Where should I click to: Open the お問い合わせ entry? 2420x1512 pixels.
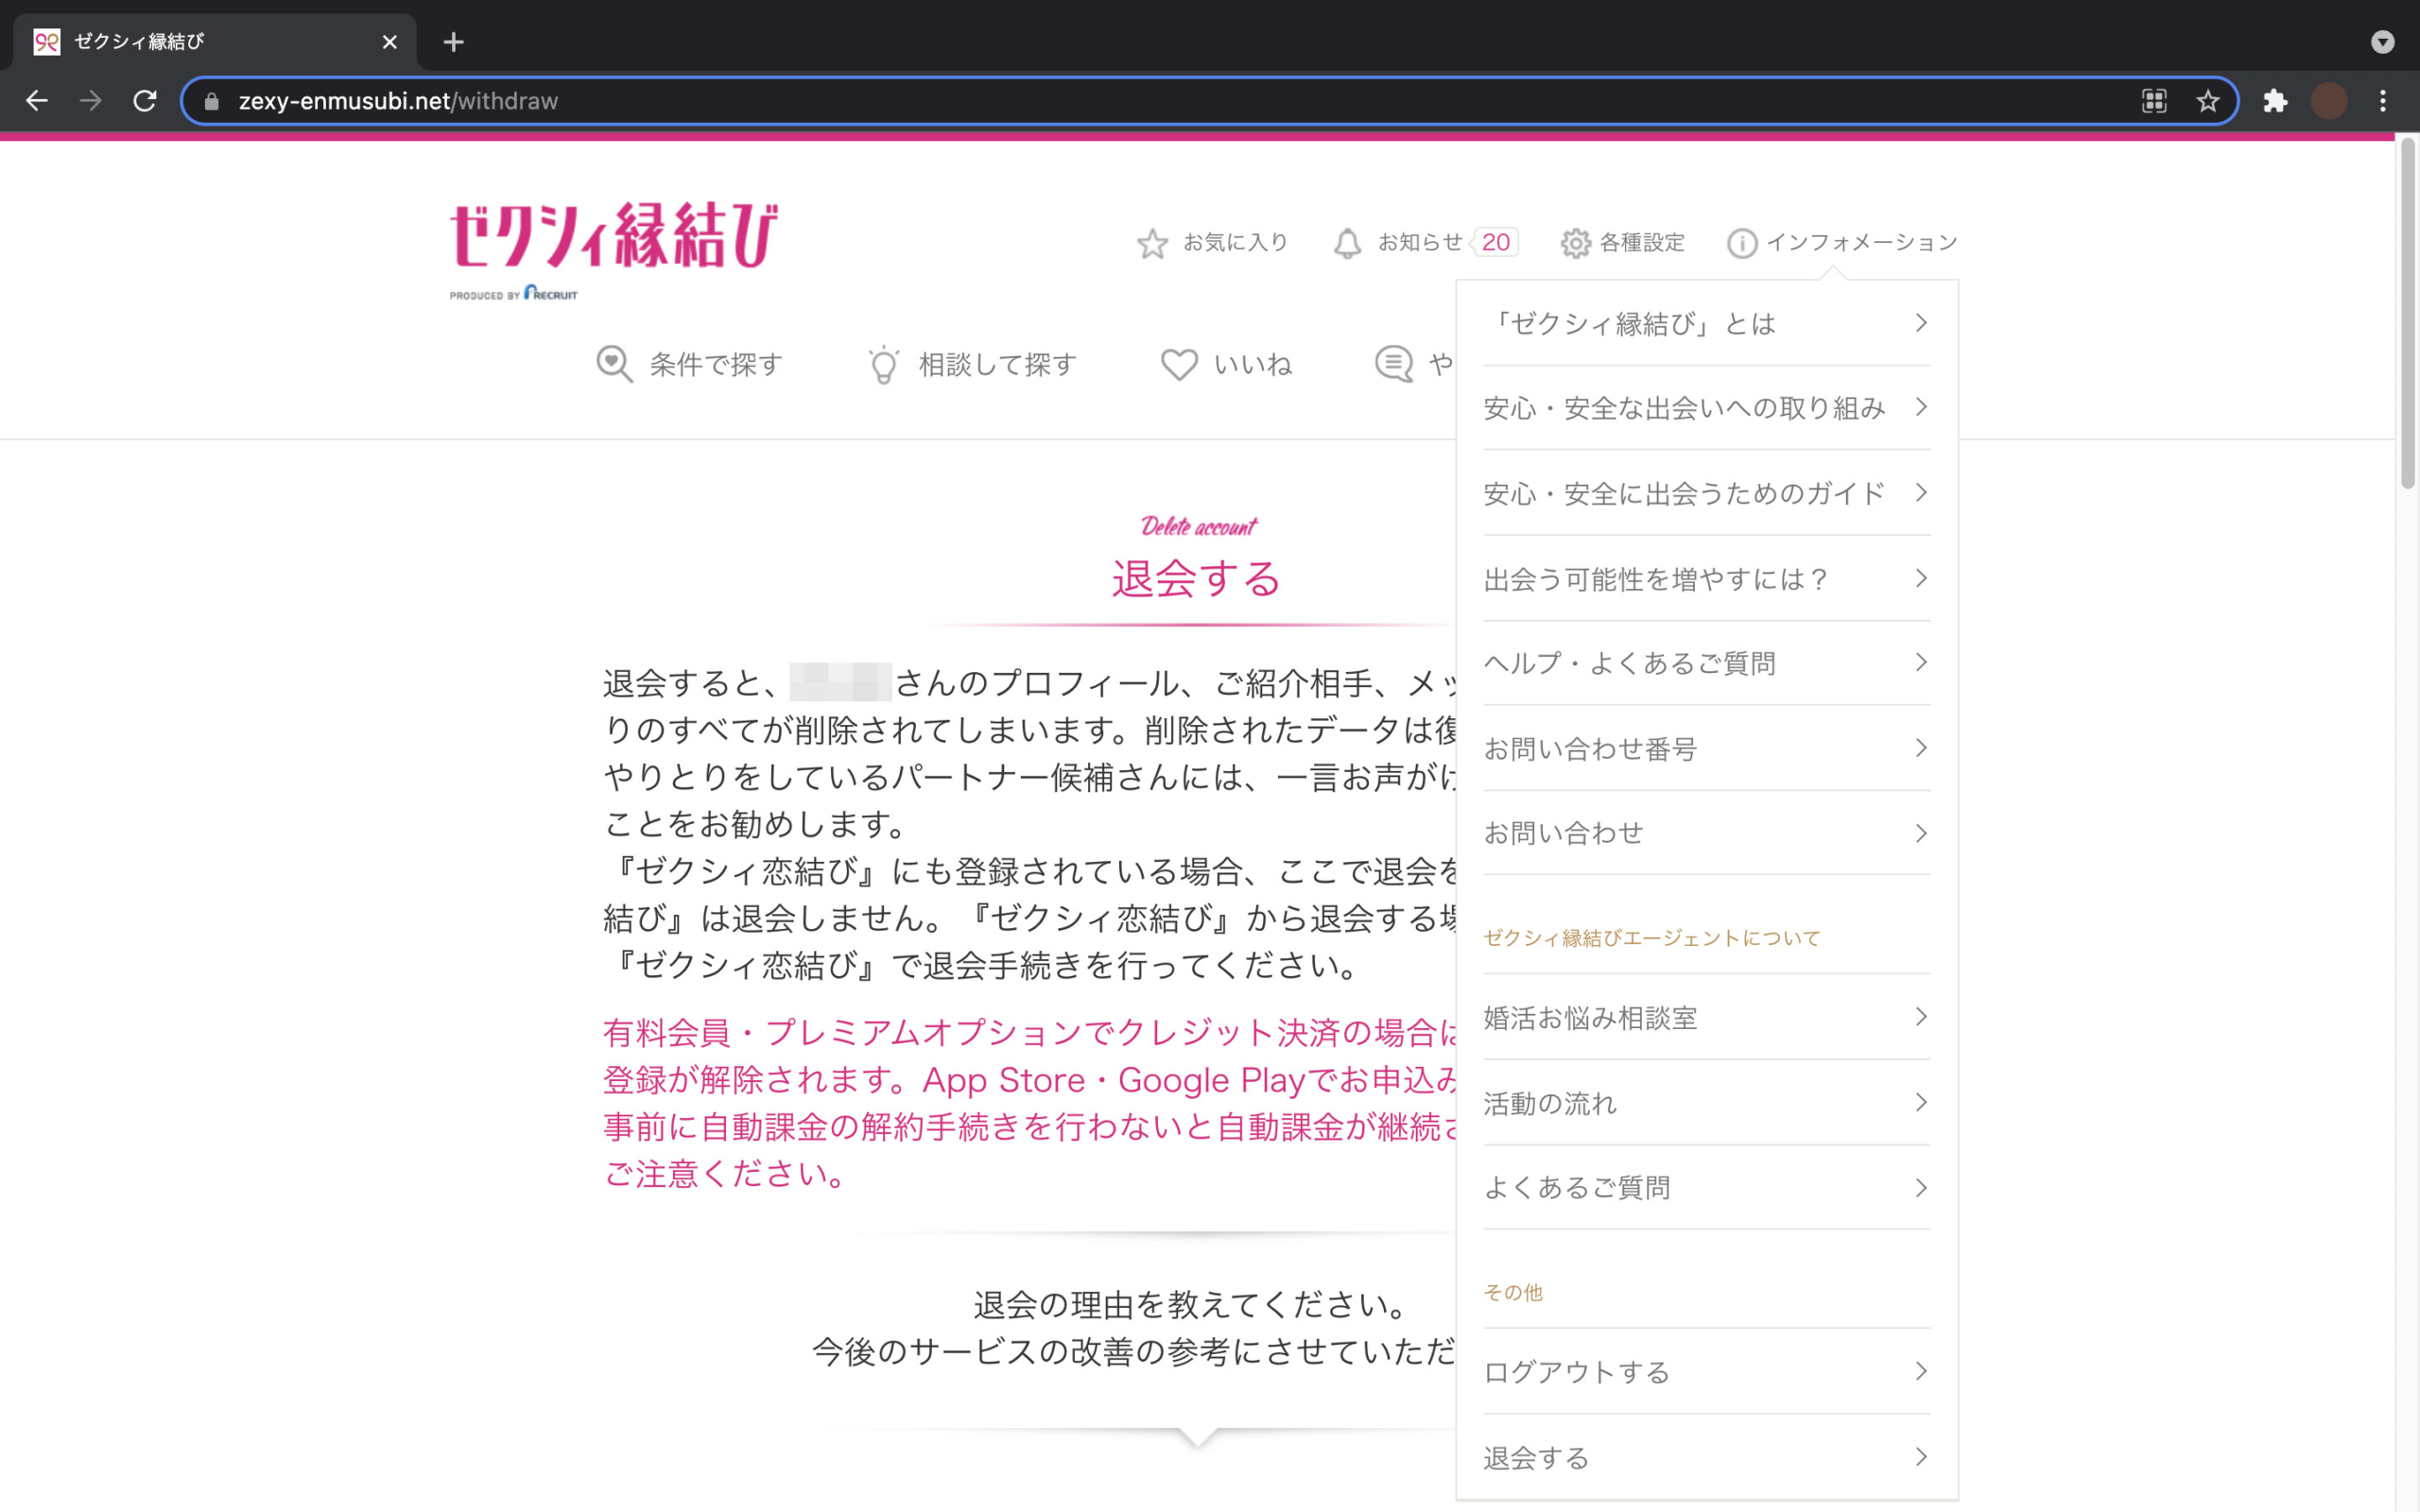[x=1706, y=833]
